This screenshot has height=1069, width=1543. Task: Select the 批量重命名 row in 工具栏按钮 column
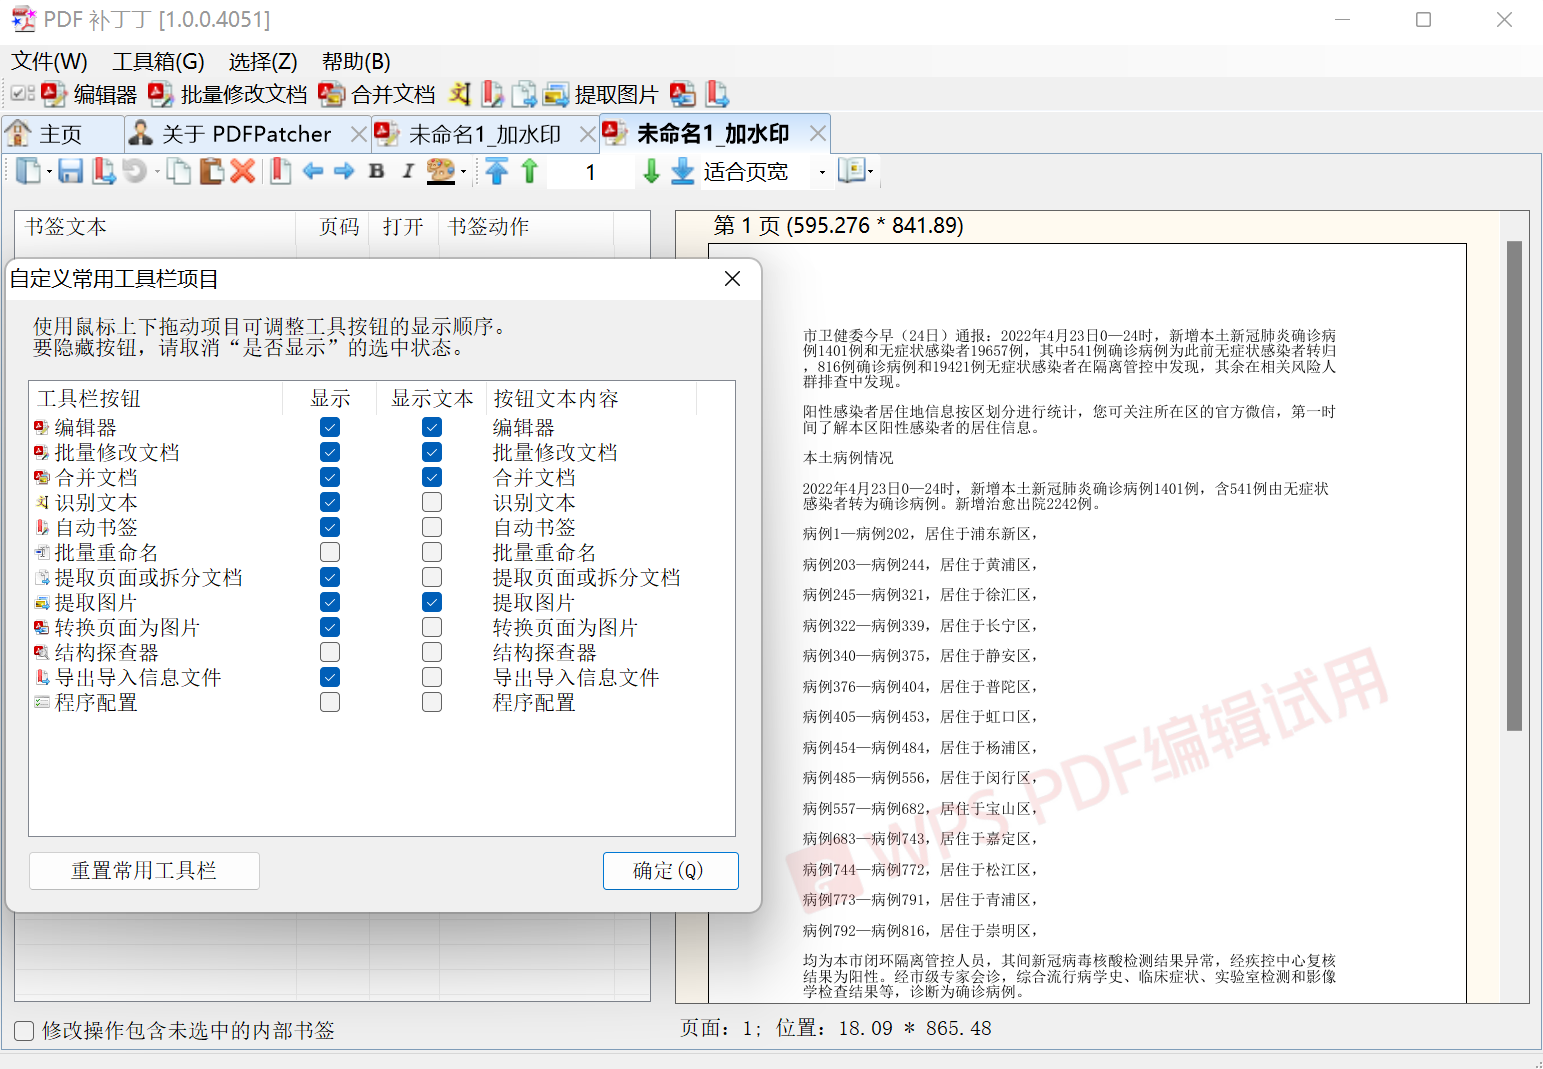coord(106,552)
